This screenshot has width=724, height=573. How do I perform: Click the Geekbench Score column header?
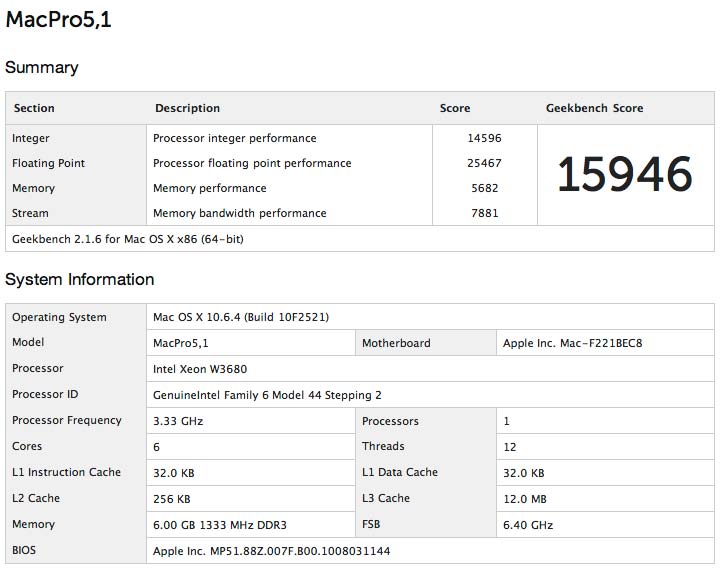coord(595,108)
